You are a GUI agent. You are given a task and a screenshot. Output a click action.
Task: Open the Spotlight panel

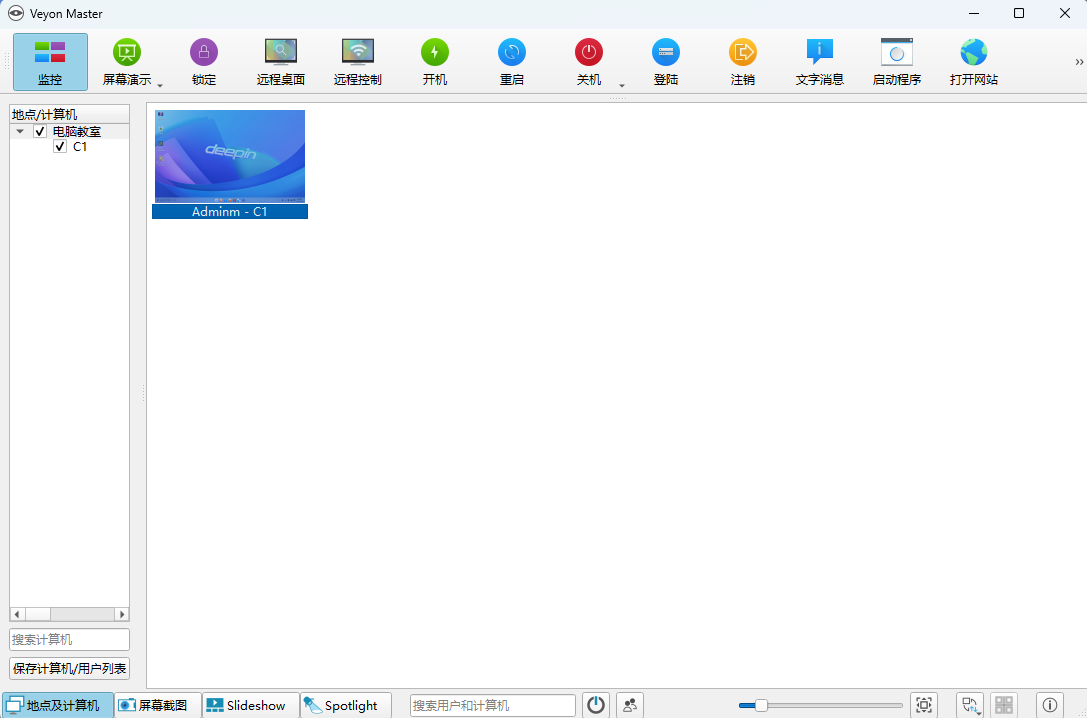coord(346,706)
